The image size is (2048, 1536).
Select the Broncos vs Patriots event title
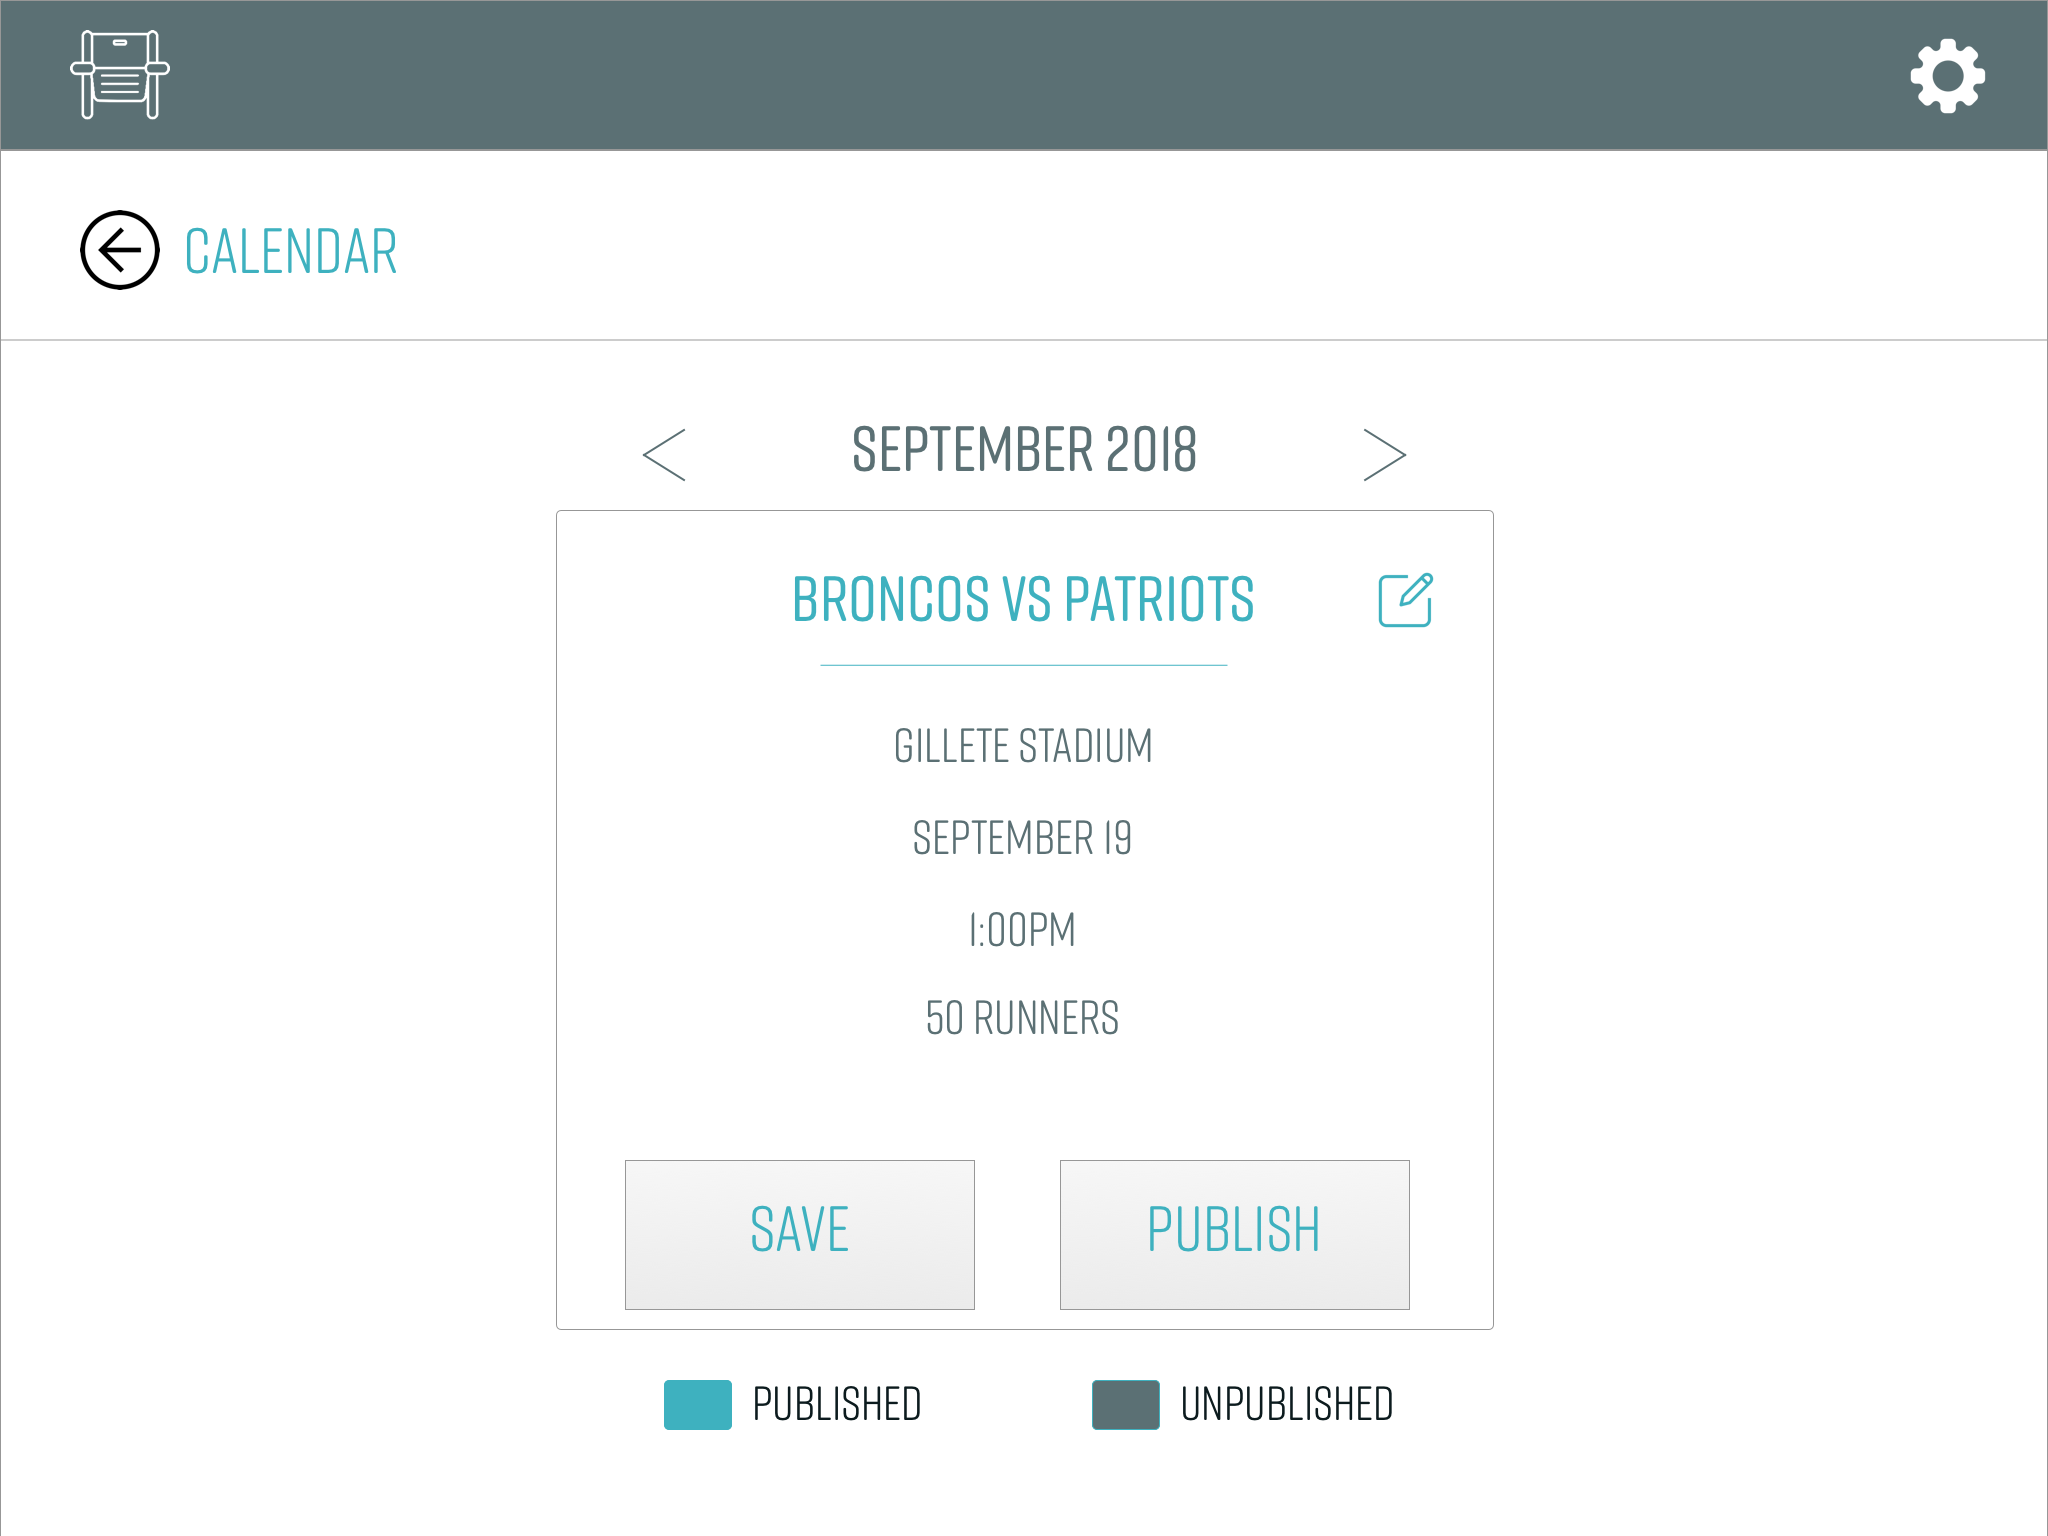pyautogui.click(x=1023, y=600)
